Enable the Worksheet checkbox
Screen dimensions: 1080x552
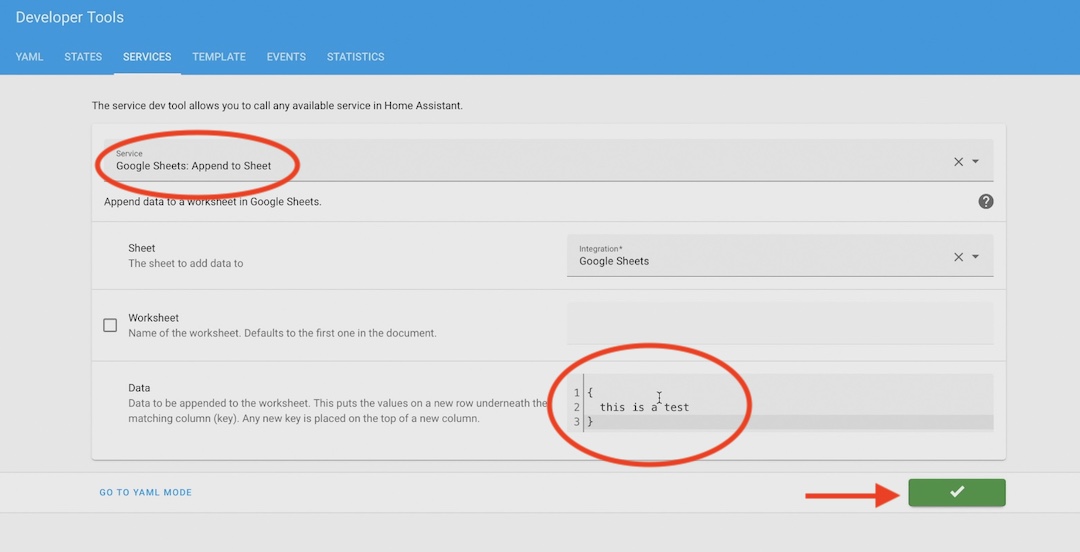coord(110,325)
